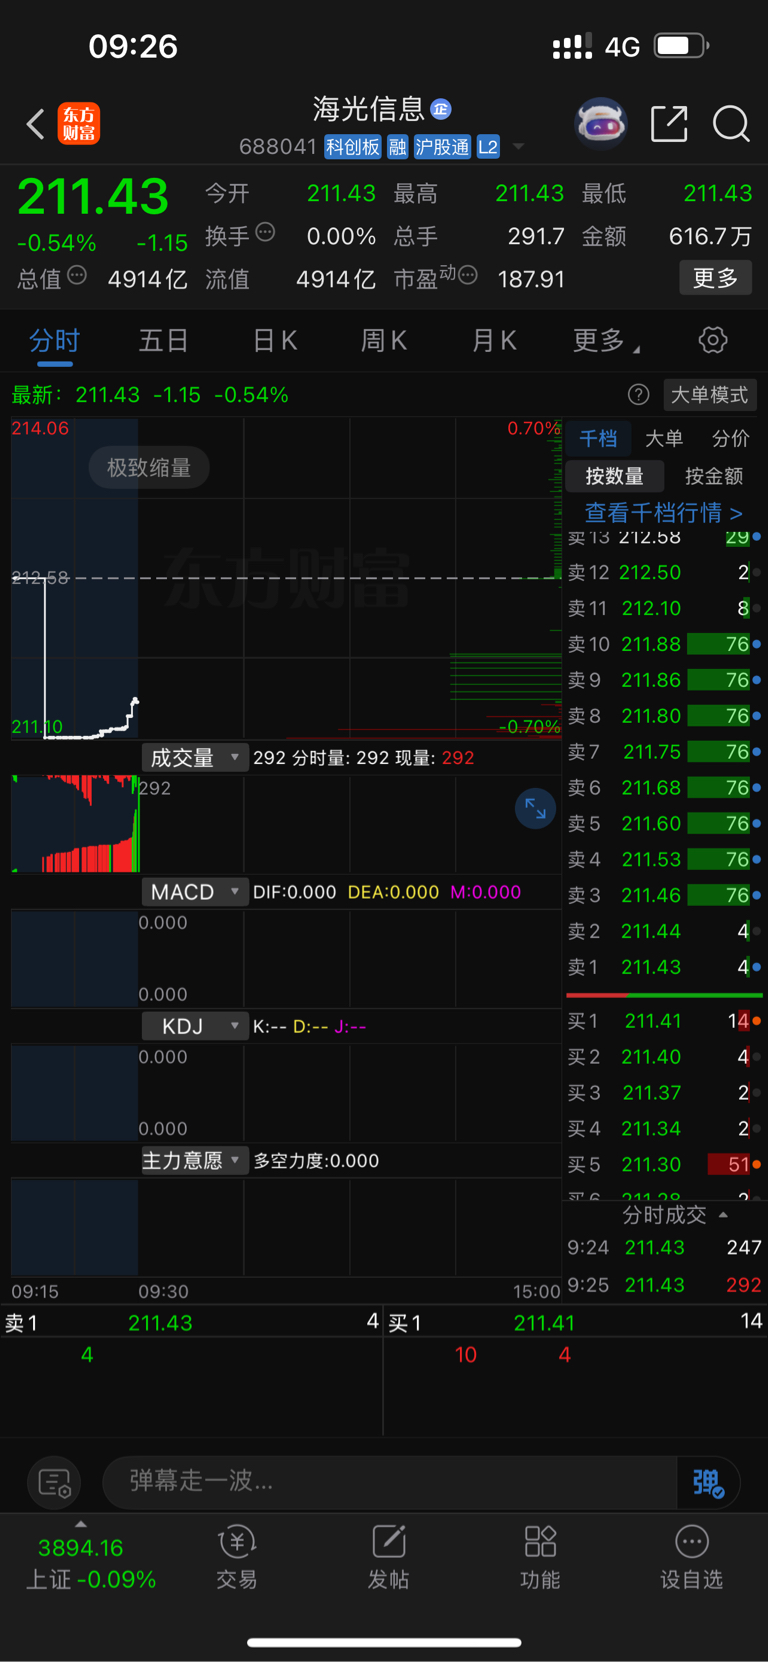Viewport: 768px width, 1662px height.
Task: Tap info icon beside 总值
Action: click(x=77, y=275)
